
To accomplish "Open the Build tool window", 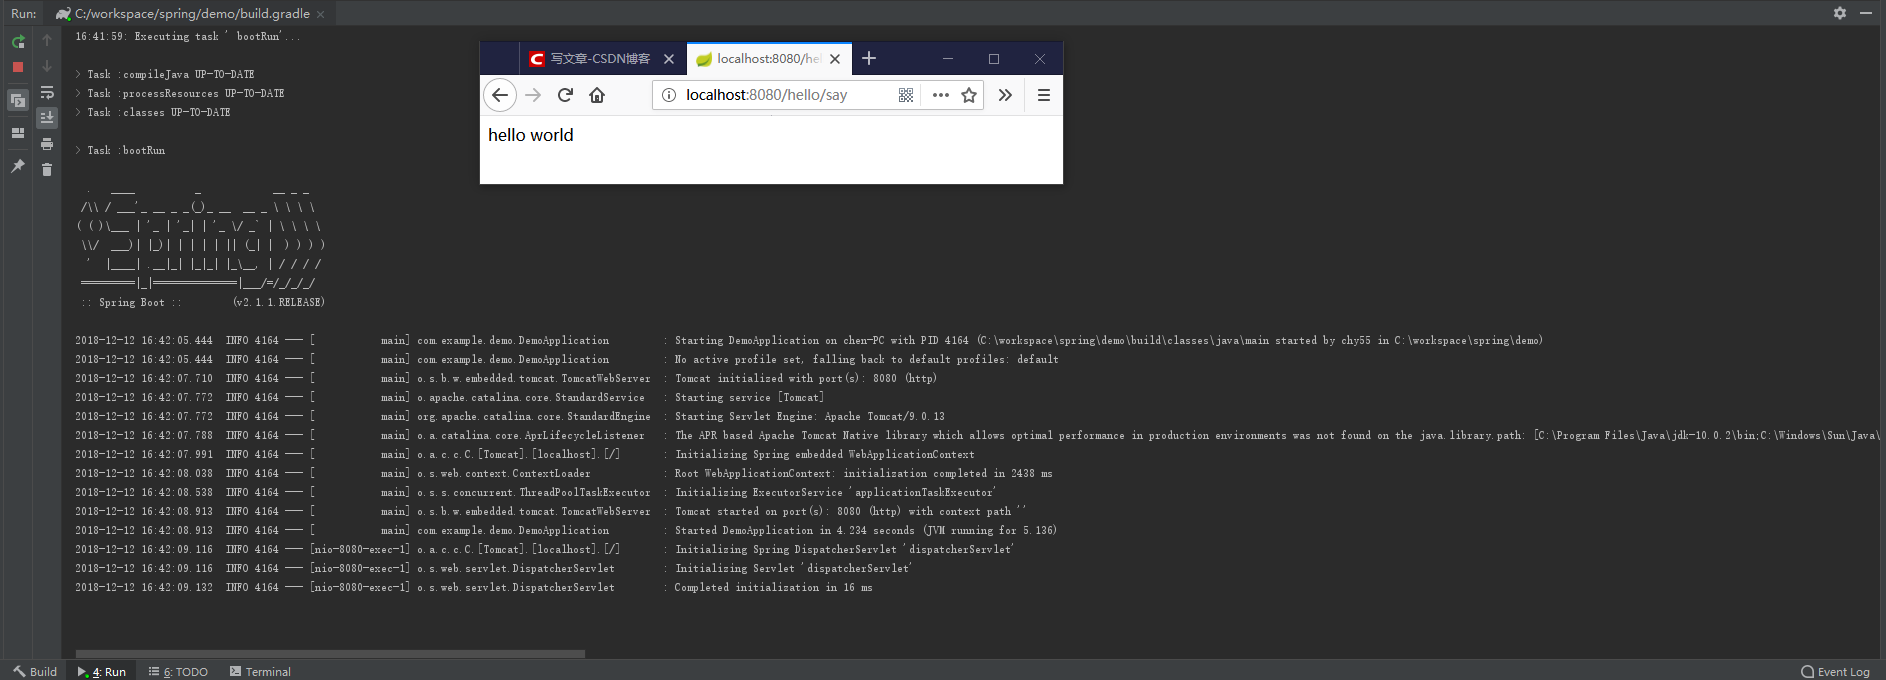I will click(35, 671).
